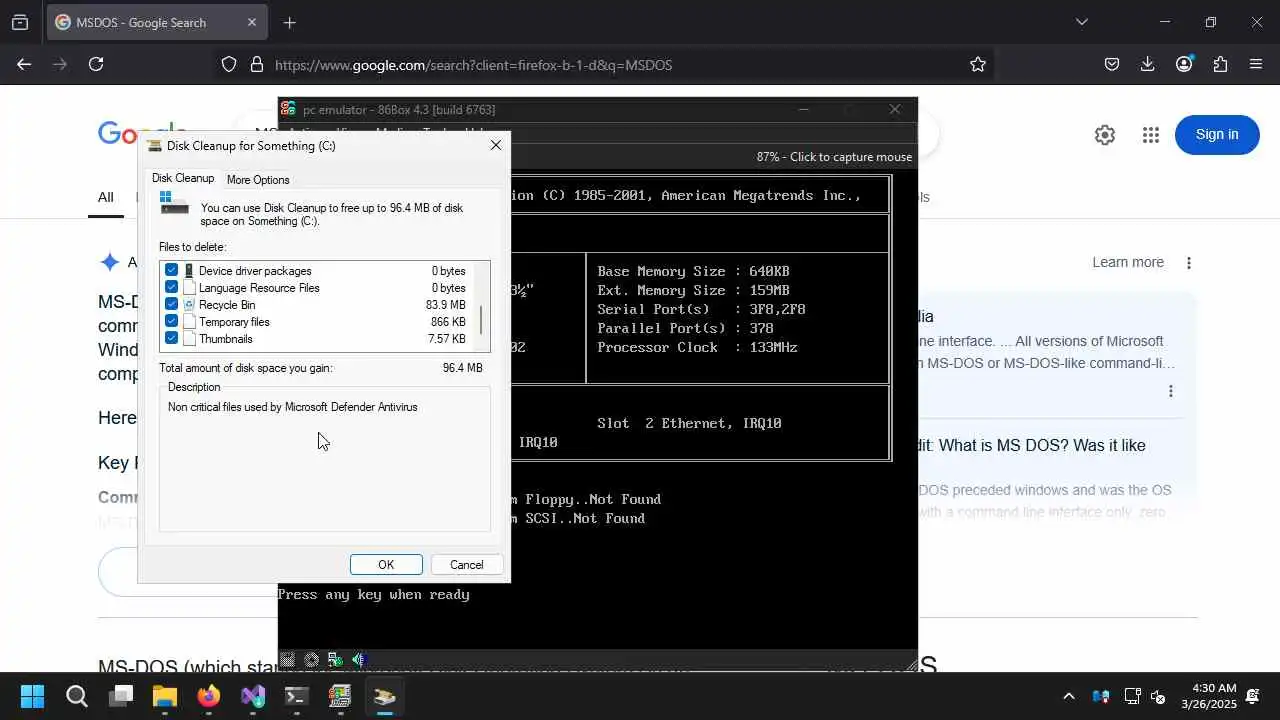Open Task View on the taskbar
Viewport: 1280px width, 720px height.
pyautogui.click(x=121, y=696)
